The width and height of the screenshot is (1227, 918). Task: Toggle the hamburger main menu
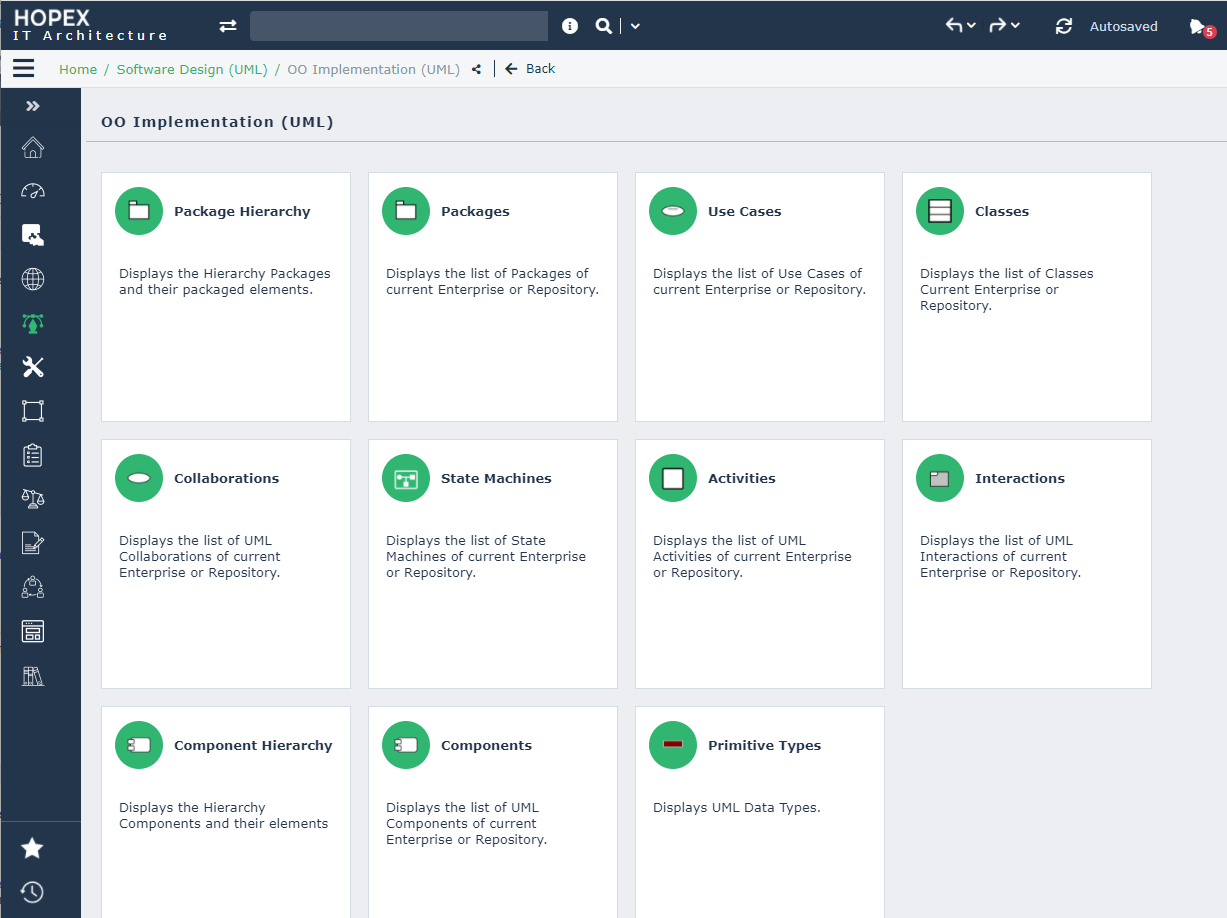click(23, 69)
